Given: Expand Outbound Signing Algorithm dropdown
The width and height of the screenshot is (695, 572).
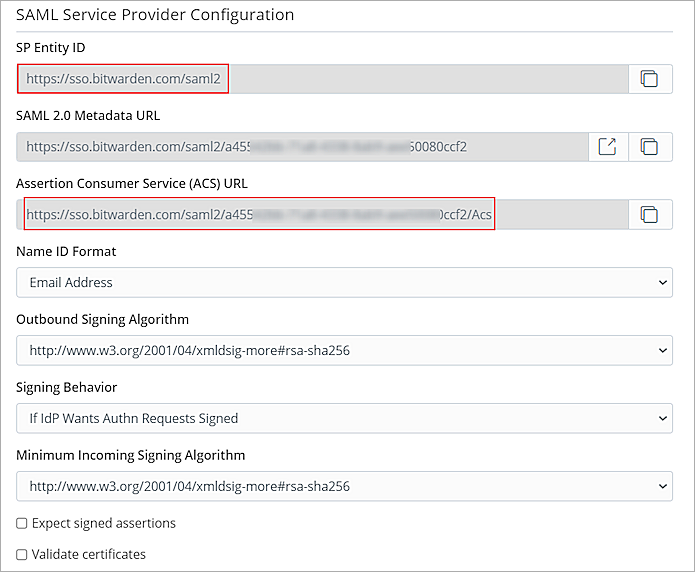Looking at the screenshot, I should click(x=344, y=350).
